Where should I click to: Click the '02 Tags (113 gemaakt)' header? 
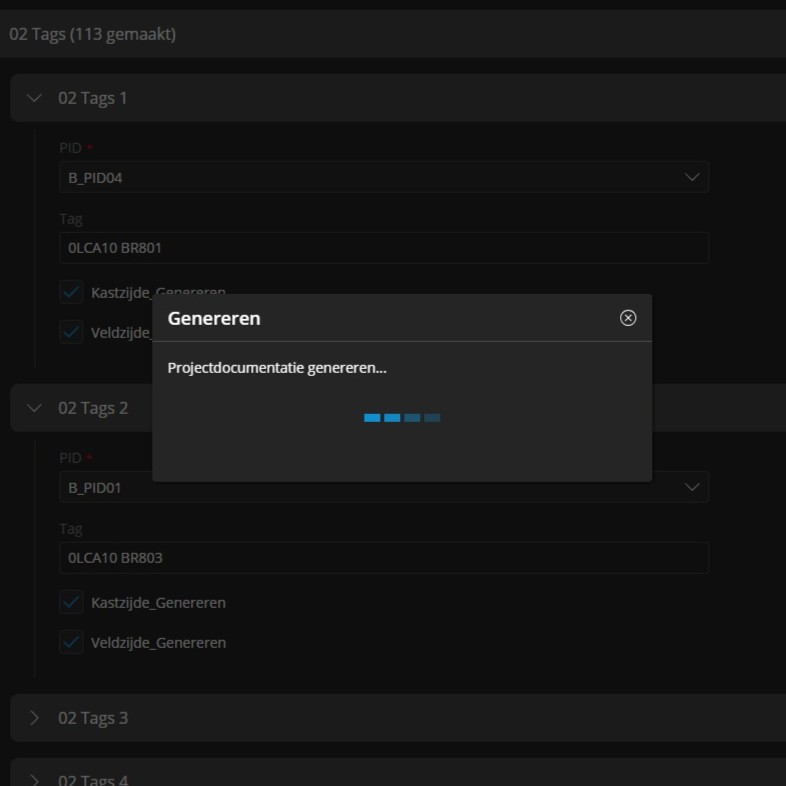(92, 34)
